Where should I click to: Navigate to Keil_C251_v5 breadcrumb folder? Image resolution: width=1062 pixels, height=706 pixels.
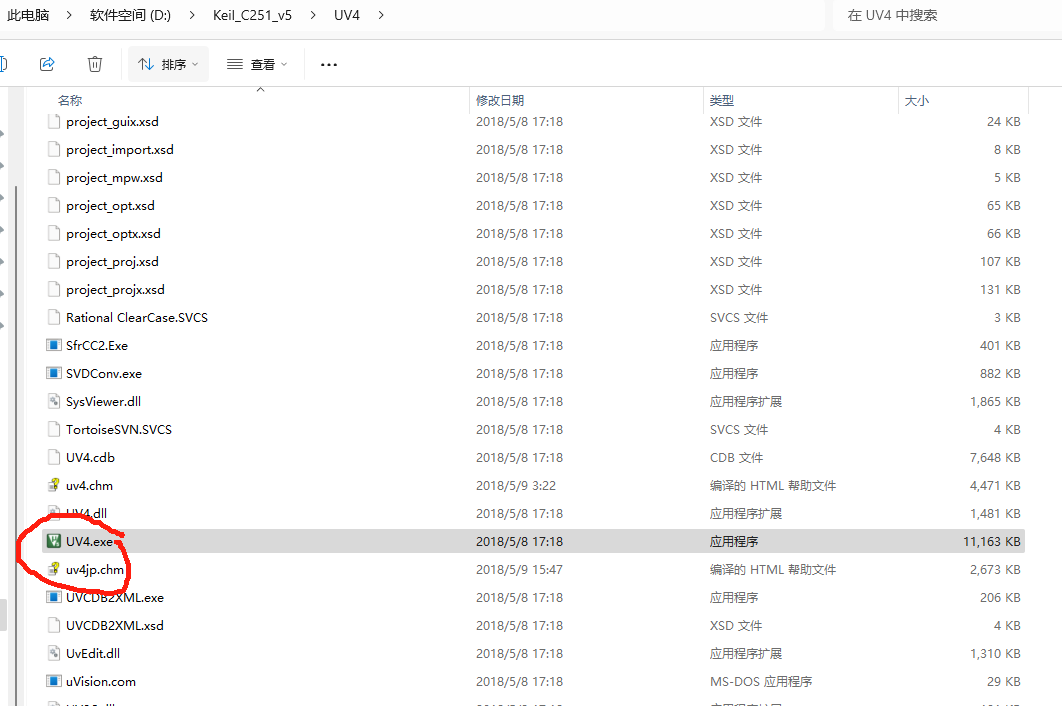click(x=253, y=15)
